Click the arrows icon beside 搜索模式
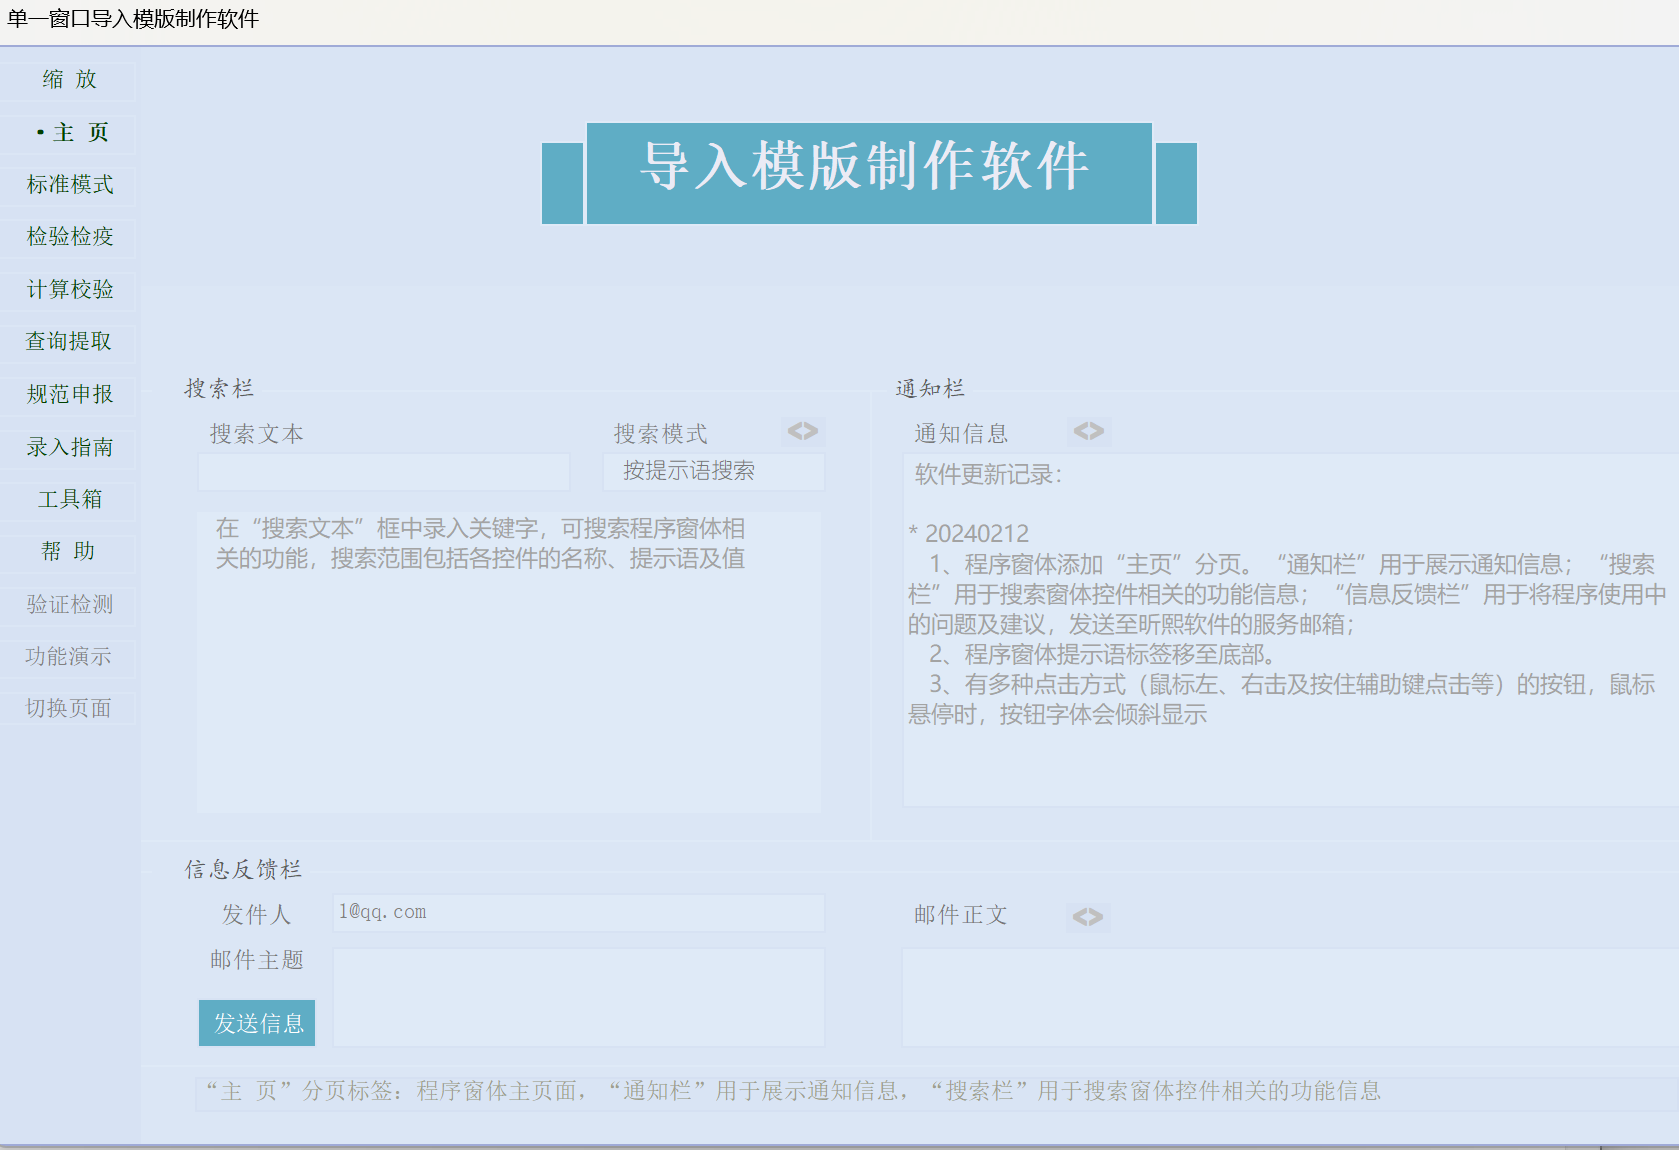This screenshot has width=1679, height=1150. click(802, 431)
